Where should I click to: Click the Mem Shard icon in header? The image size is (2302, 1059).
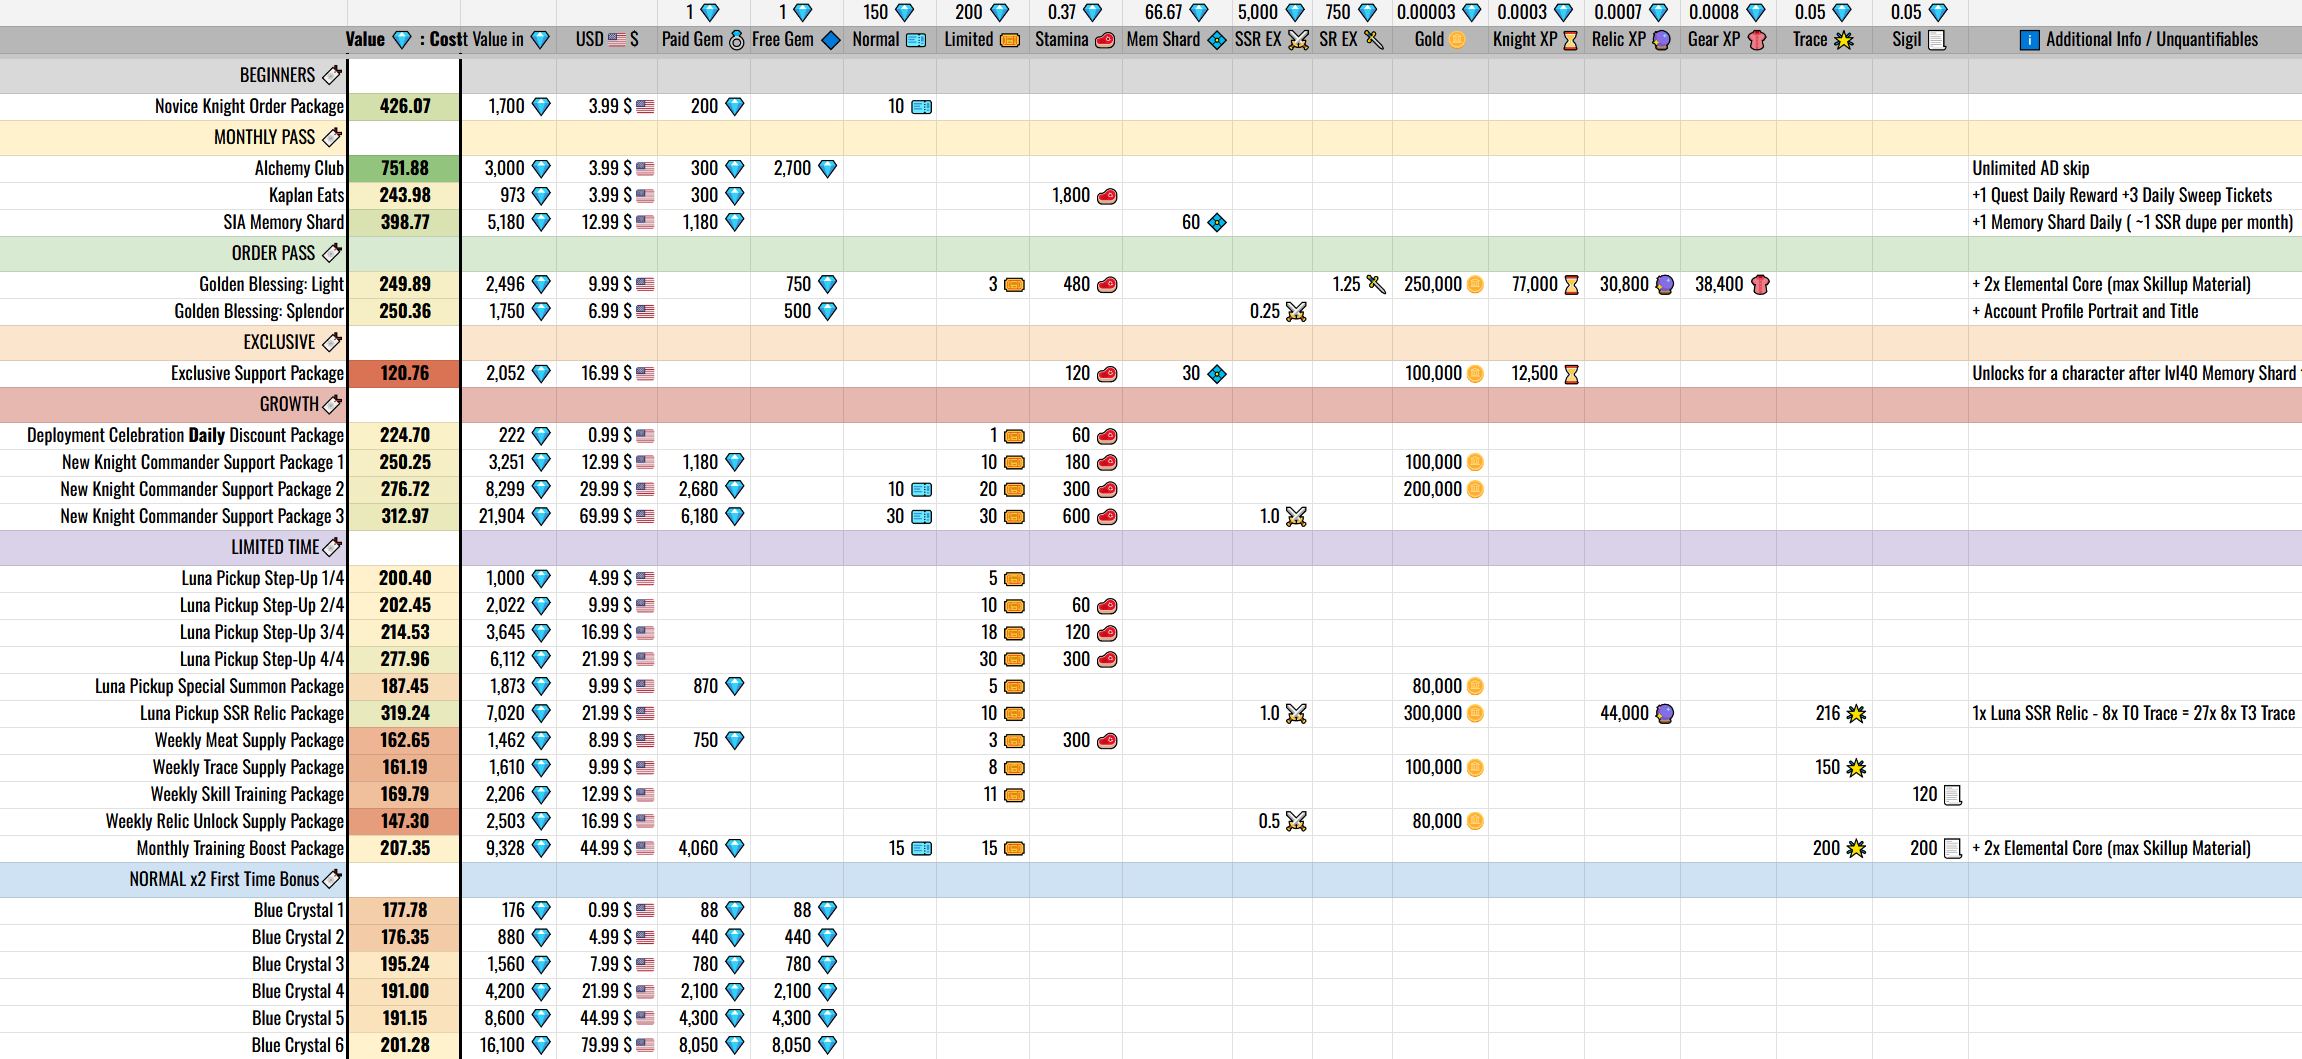(x=1217, y=40)
